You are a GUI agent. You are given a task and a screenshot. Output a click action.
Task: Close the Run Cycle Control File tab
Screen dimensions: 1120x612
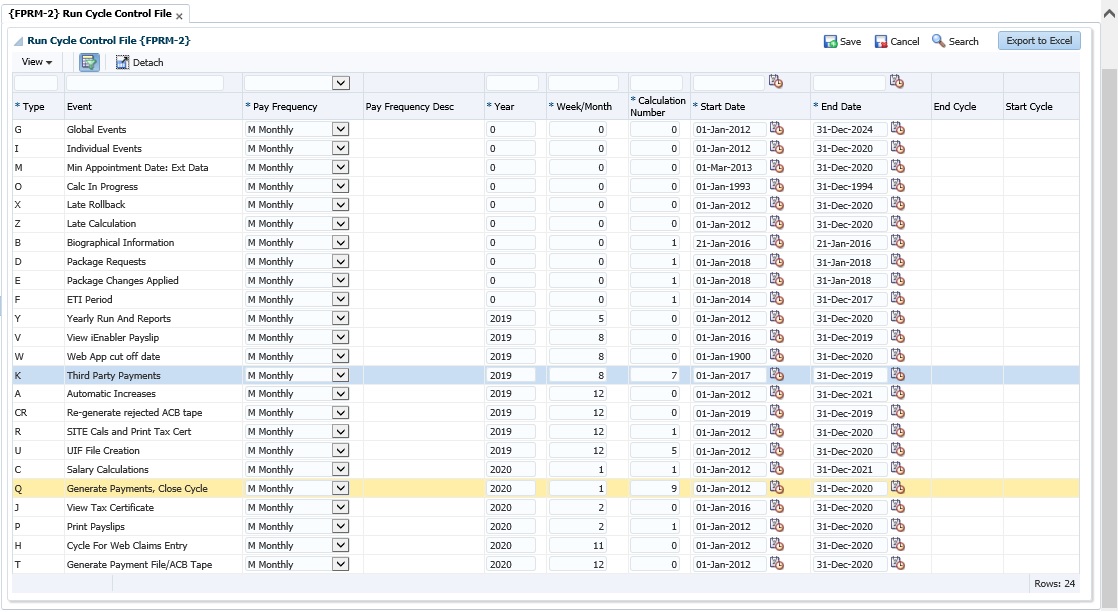180,16
